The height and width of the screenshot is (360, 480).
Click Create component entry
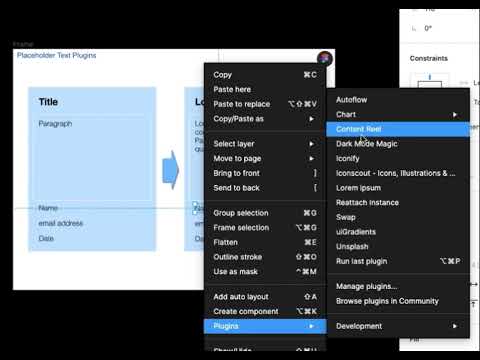[265, 311]
